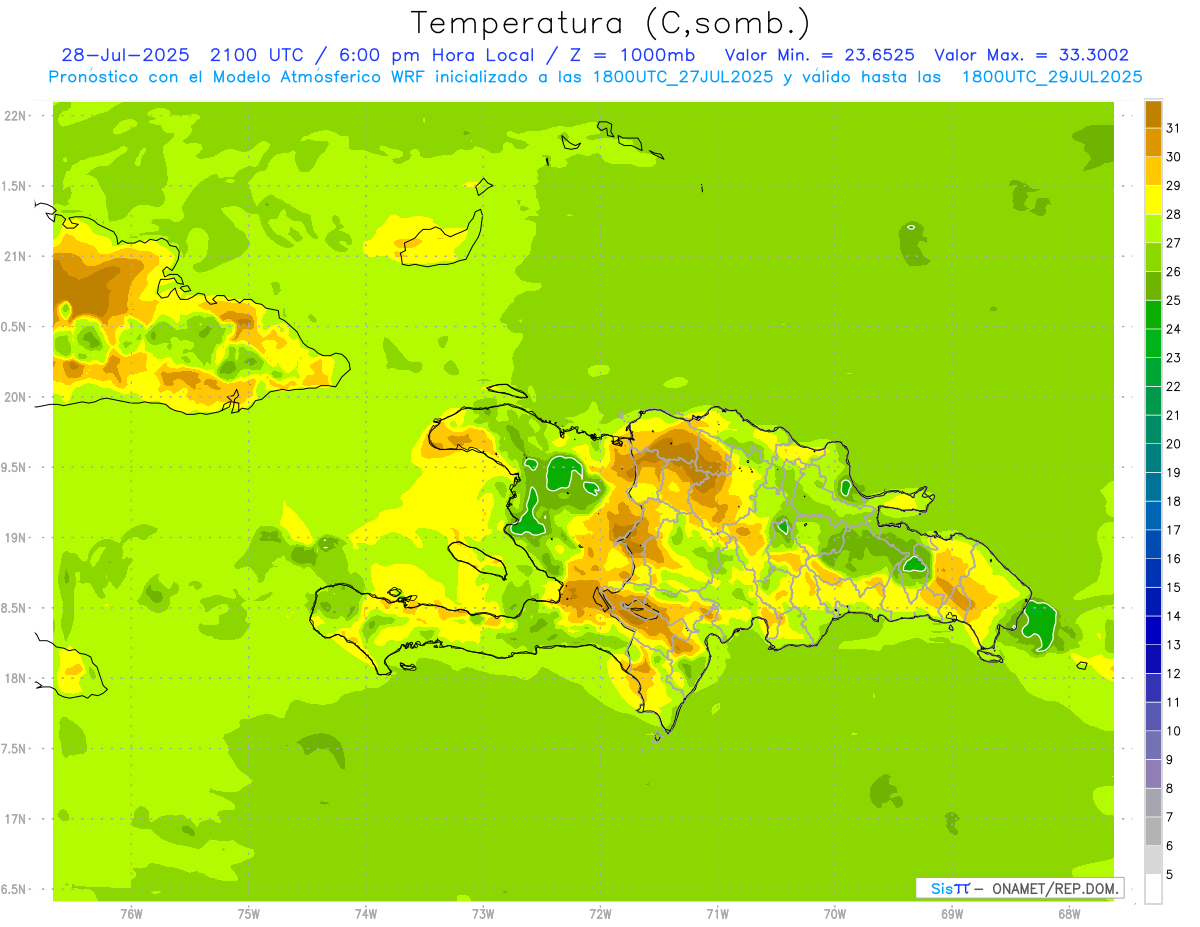
Task: Click legend value '24'
Action: 1174,329
